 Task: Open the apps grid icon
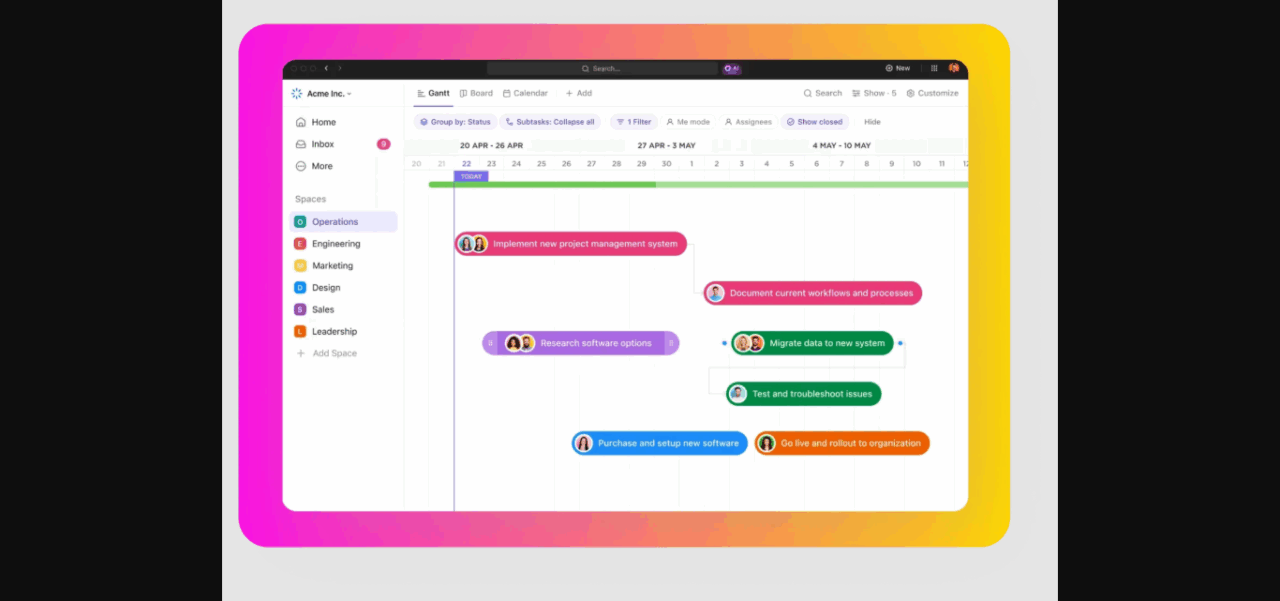934,68
